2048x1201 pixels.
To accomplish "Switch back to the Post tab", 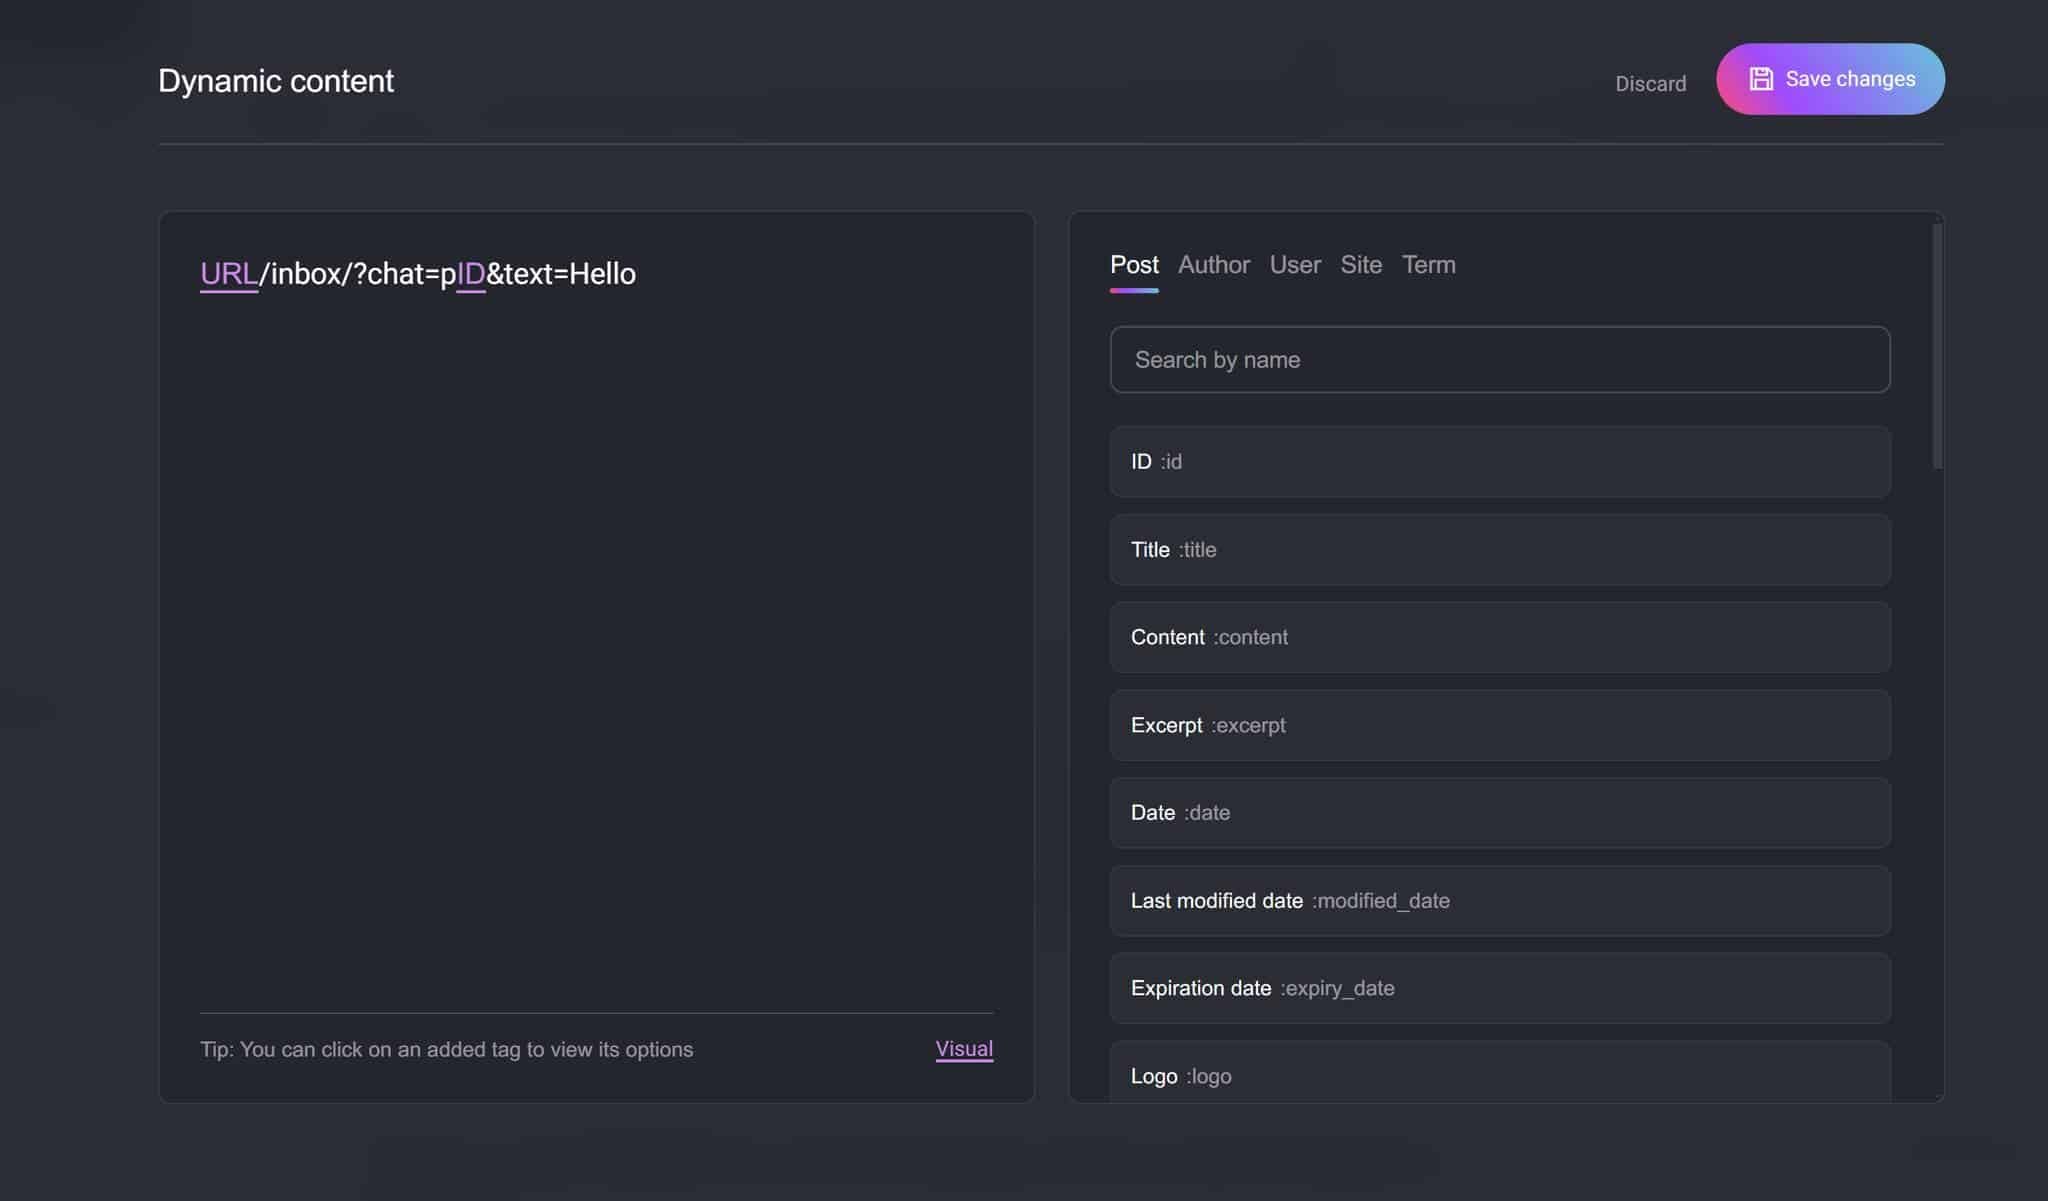I will [1135, 265].
